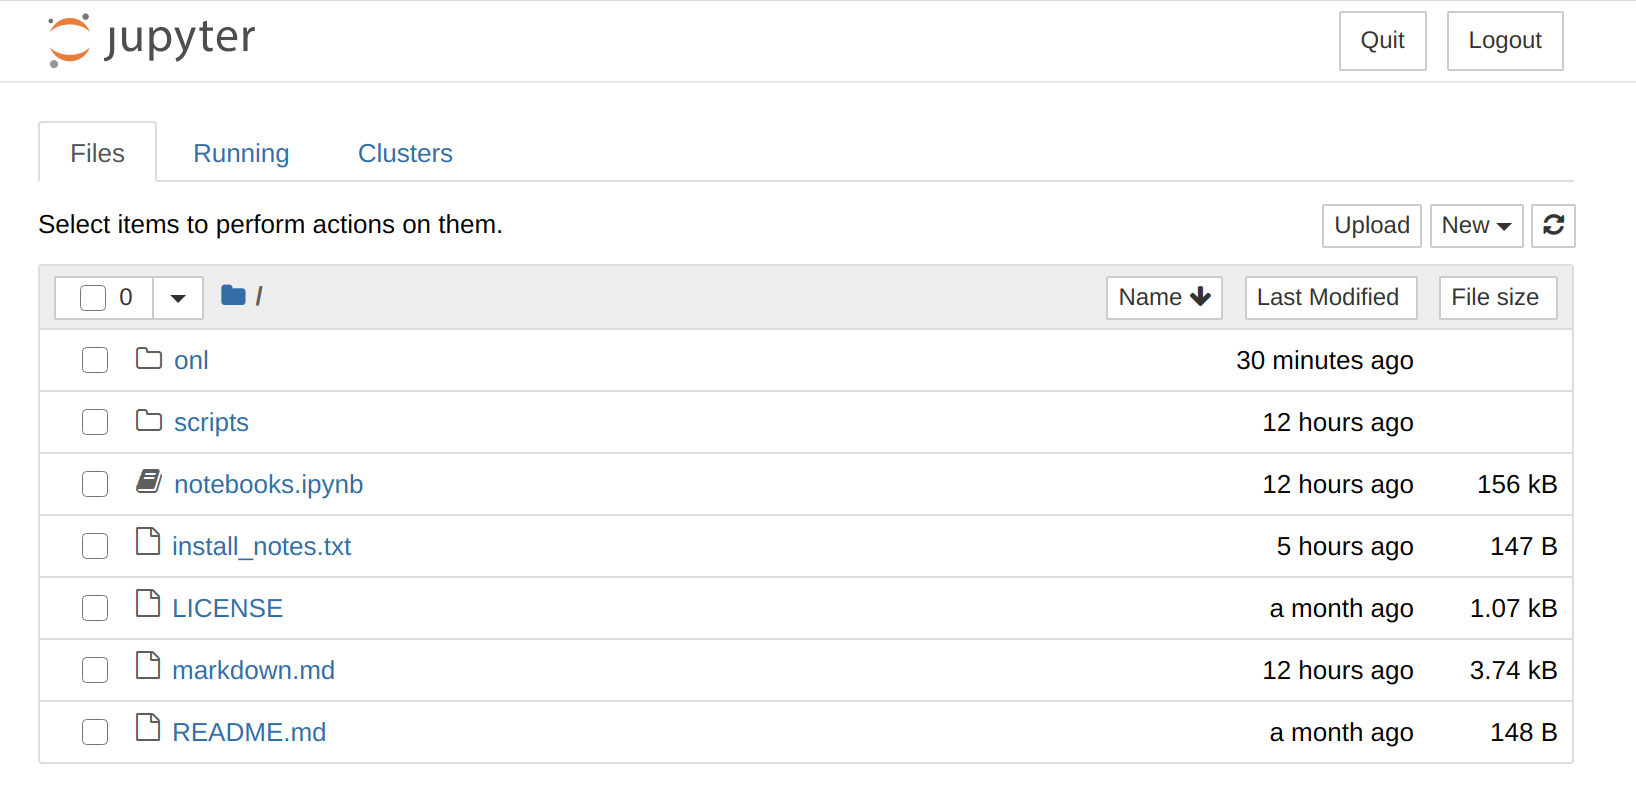1636x800 pixels.
Task: Click the refresh notebook list icon
Action: [1553, 225]
